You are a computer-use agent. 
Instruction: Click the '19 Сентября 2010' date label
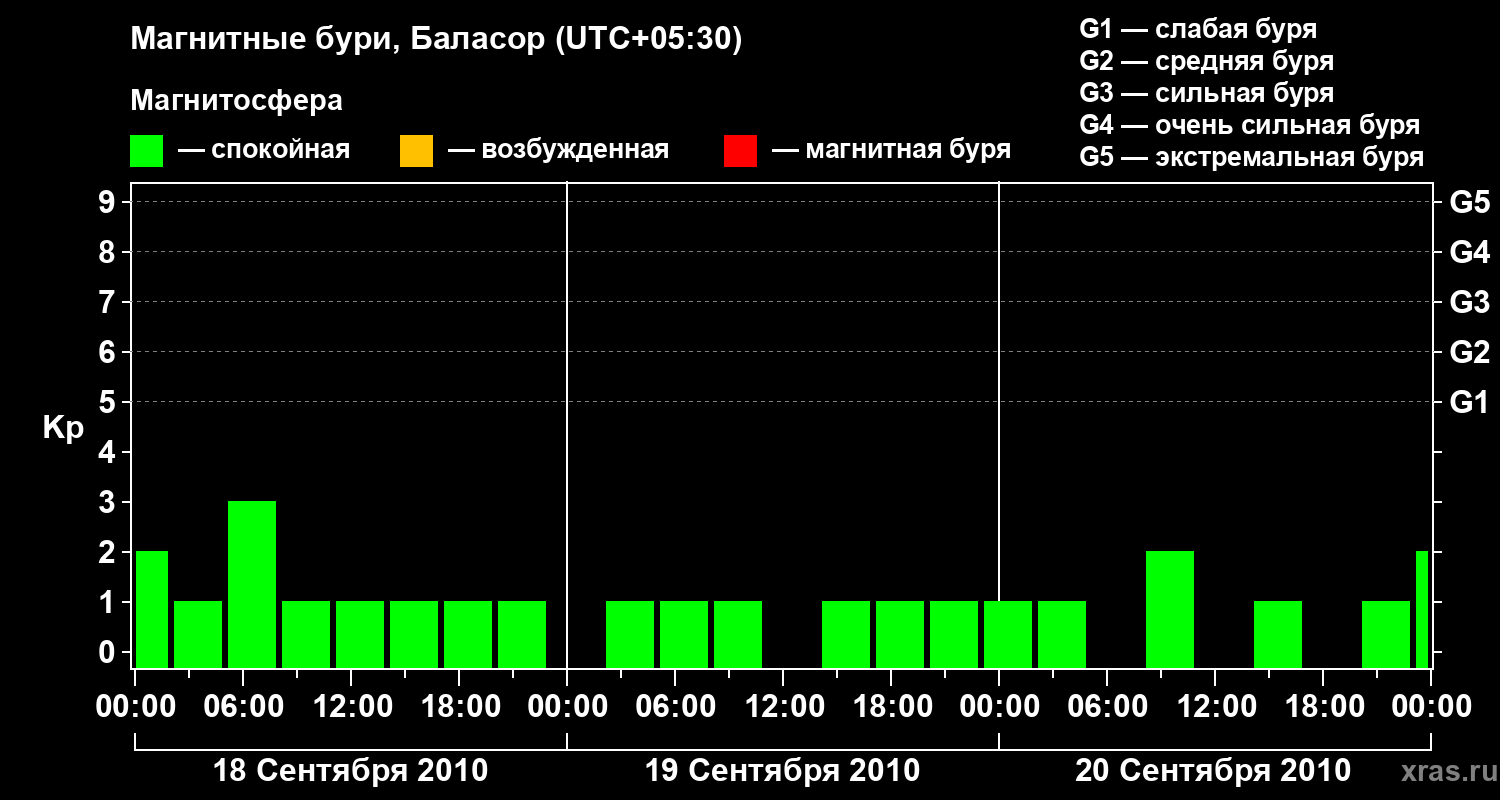(x=782, y=771)
